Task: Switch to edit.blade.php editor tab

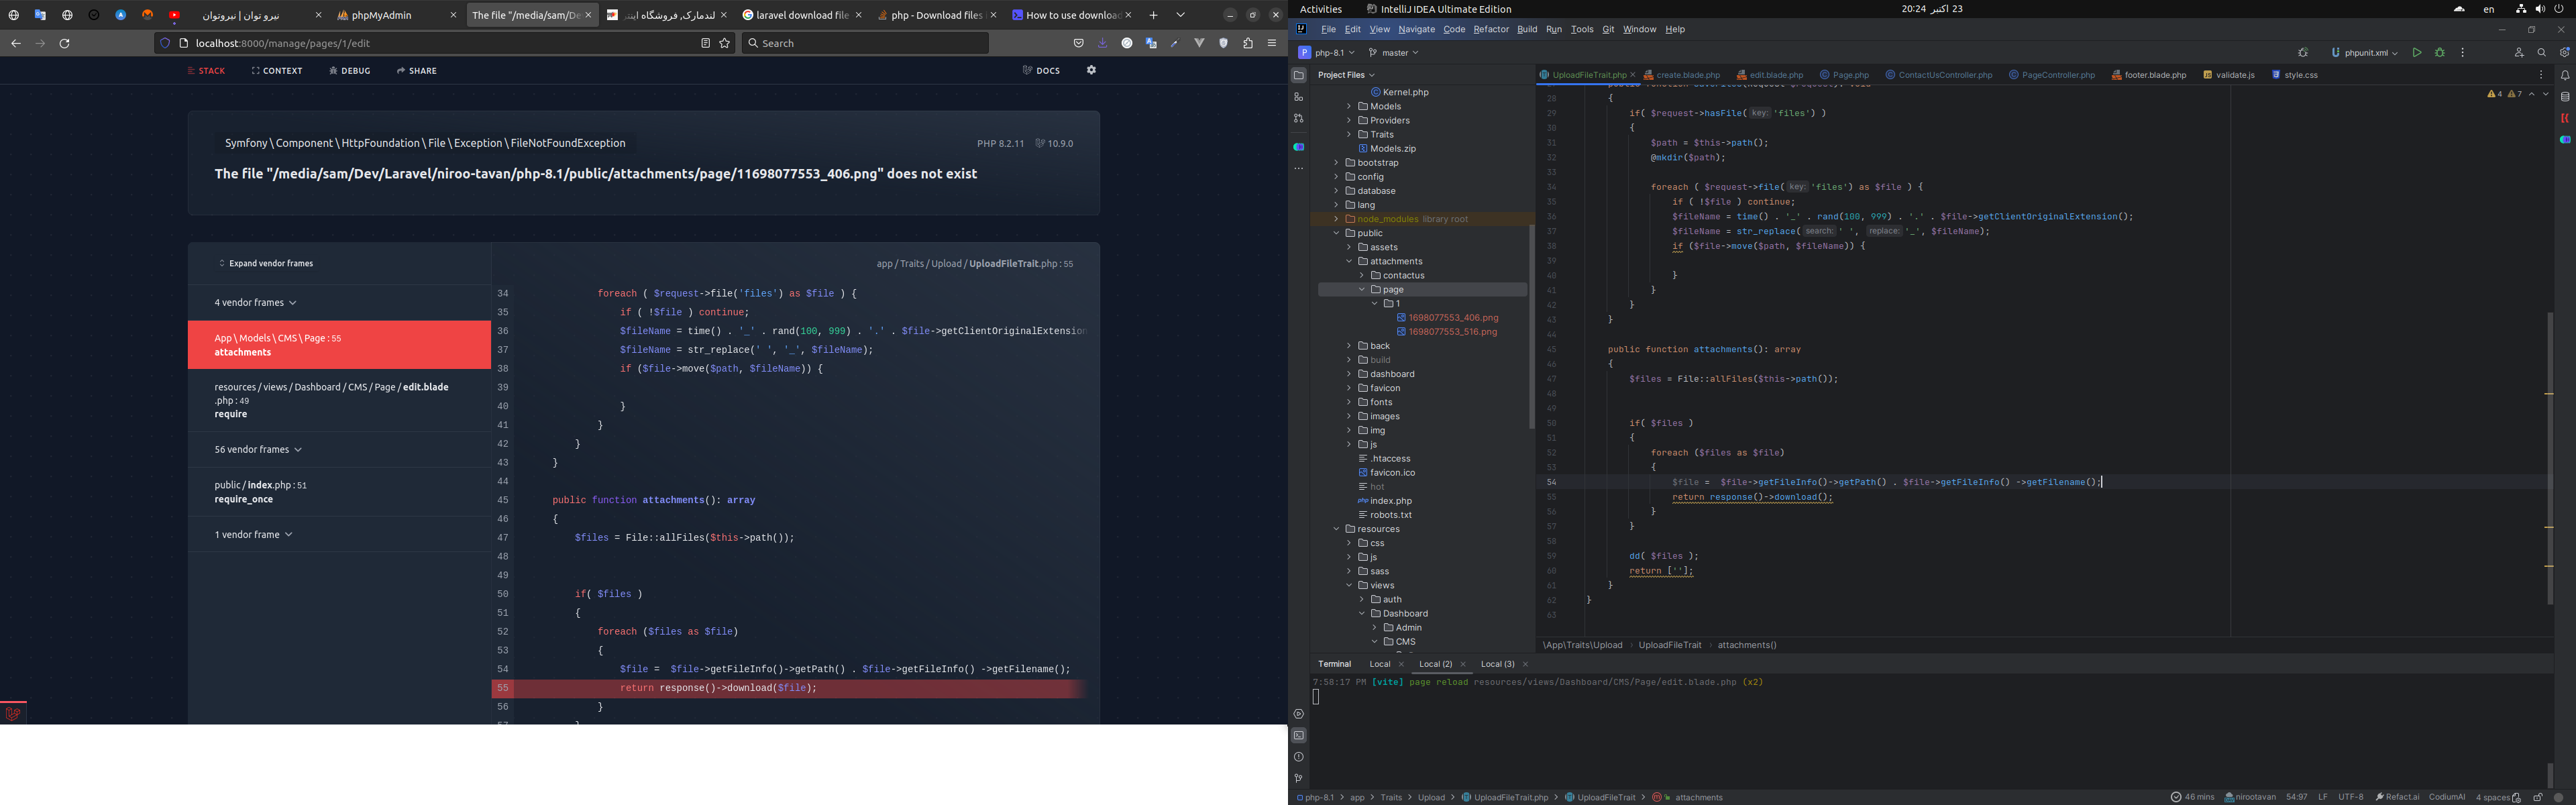Action: 1775,75
